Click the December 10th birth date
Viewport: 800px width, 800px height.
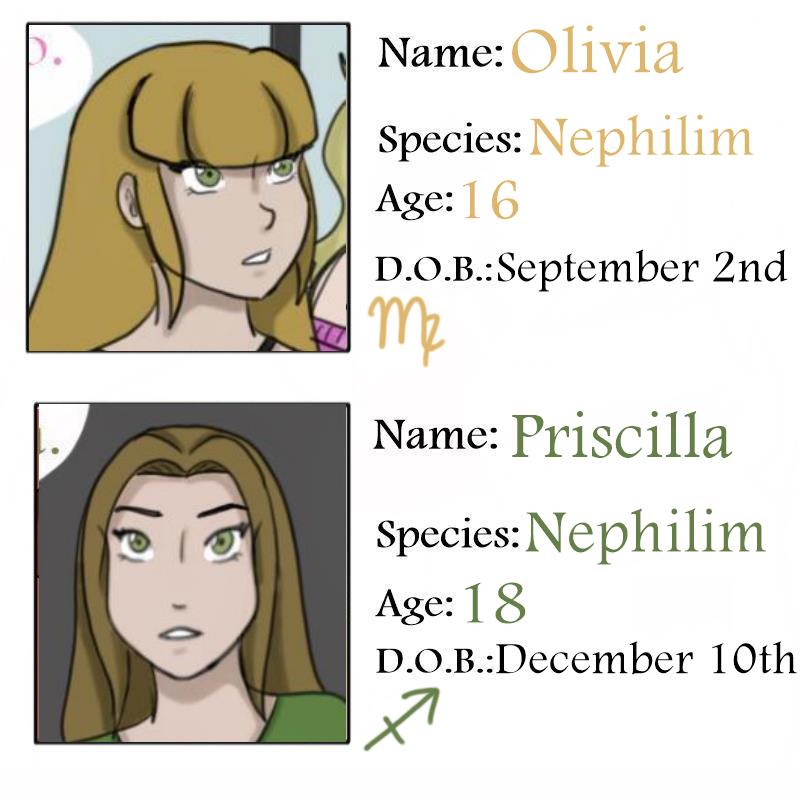coord(647,660)
